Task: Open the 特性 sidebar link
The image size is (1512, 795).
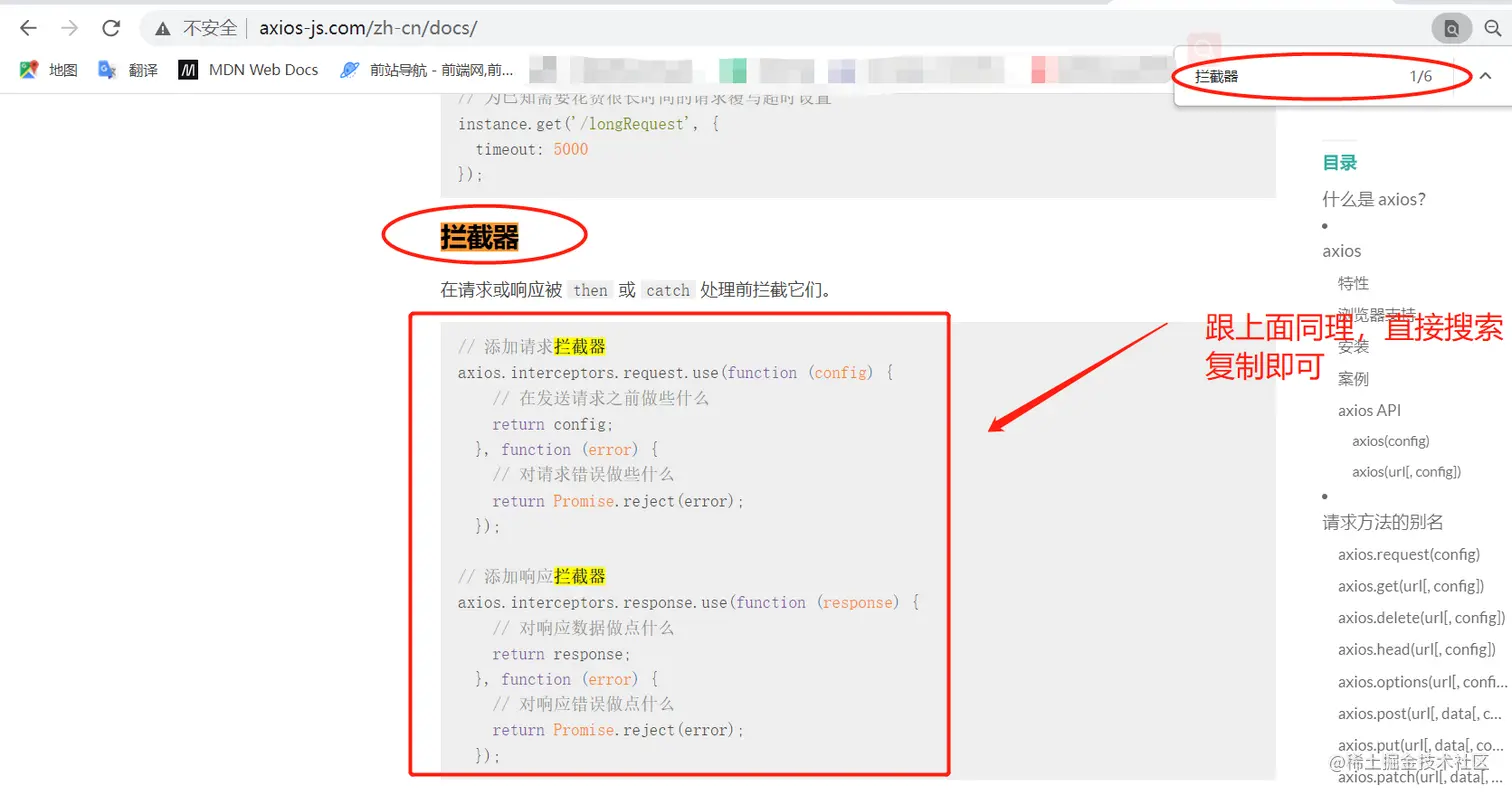Action: [x=1353, y=283]
